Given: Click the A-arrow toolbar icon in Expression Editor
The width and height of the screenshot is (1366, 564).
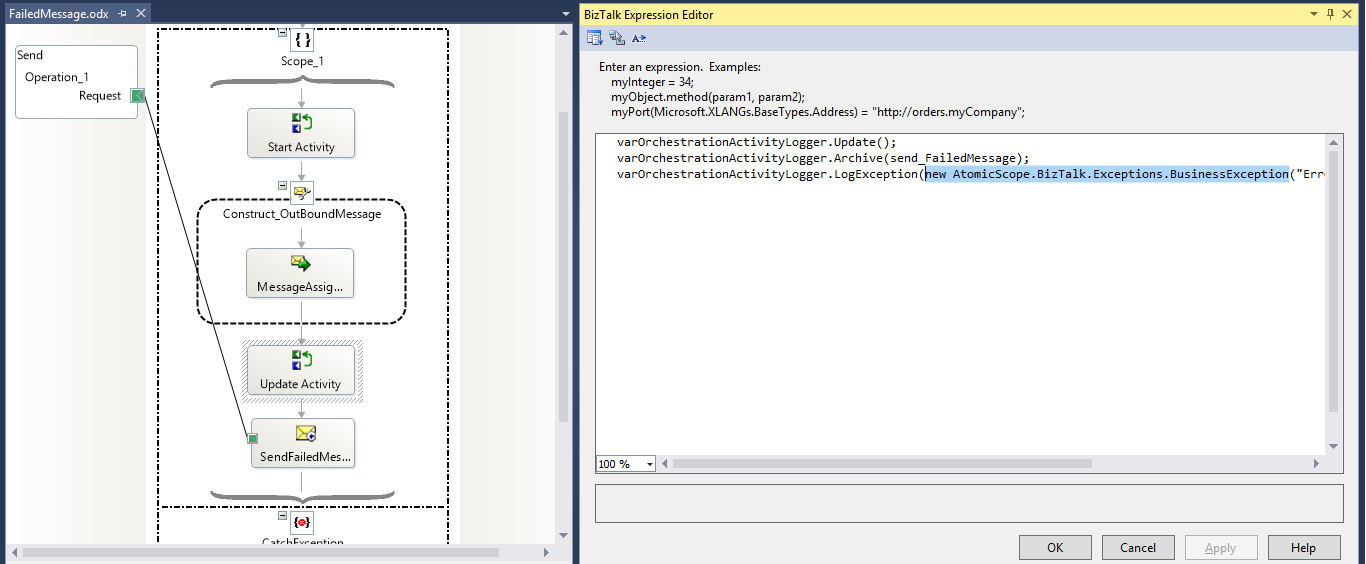Looking at the screenshot, I should pos(639,38).
